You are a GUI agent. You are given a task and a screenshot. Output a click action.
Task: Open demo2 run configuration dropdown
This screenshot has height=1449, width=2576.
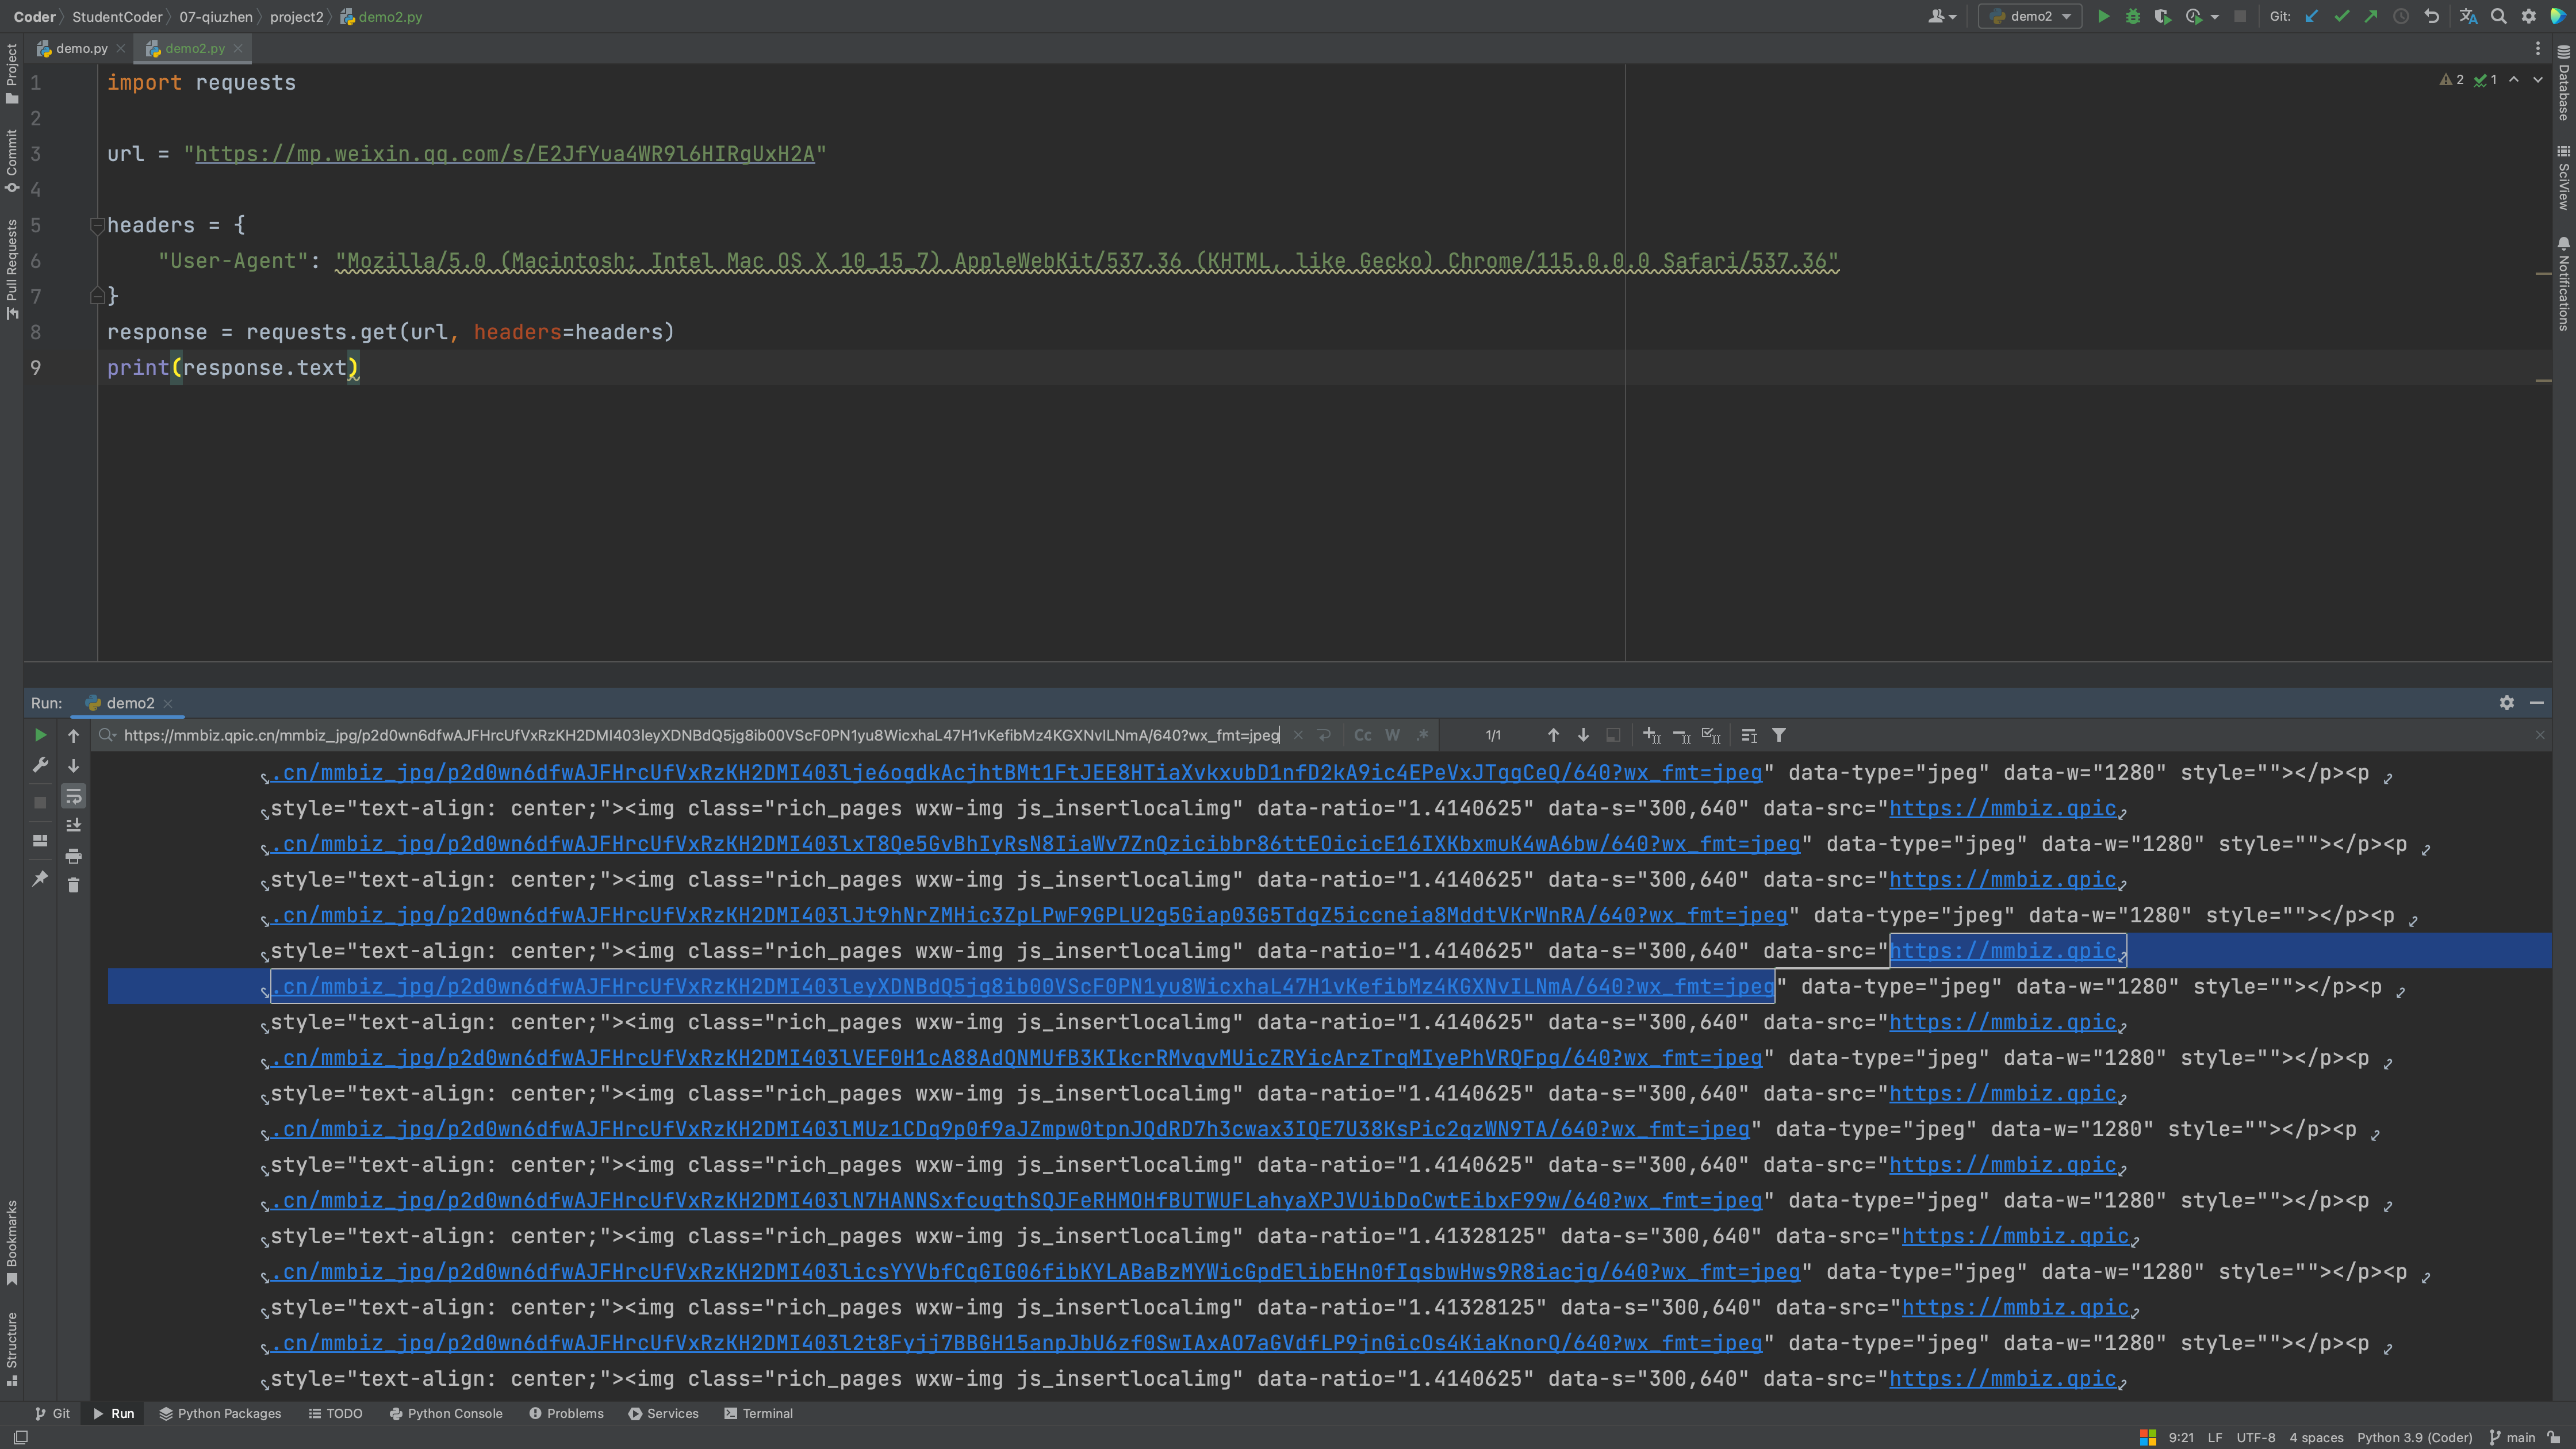coord(2030,16)
